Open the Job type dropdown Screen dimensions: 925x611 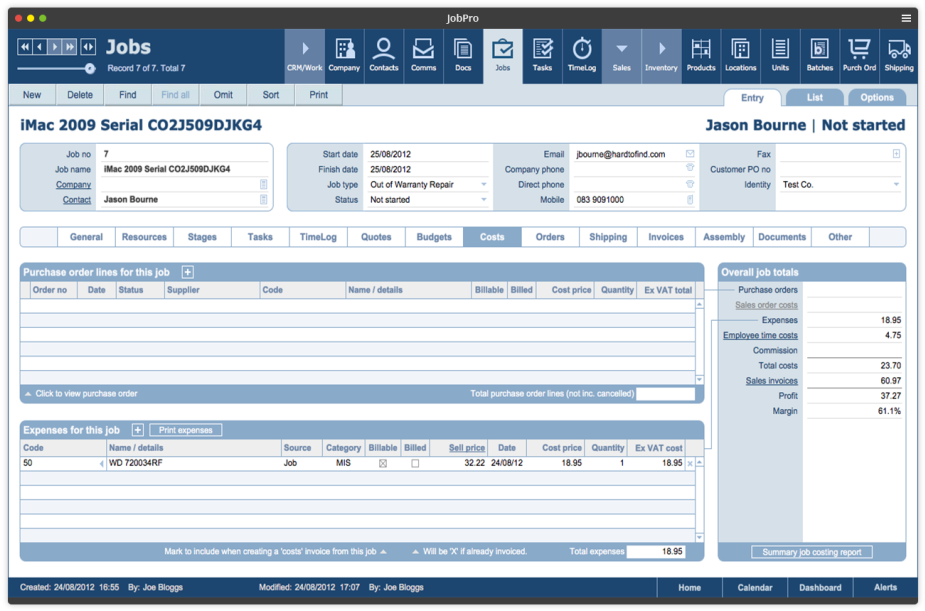(484, 185)
